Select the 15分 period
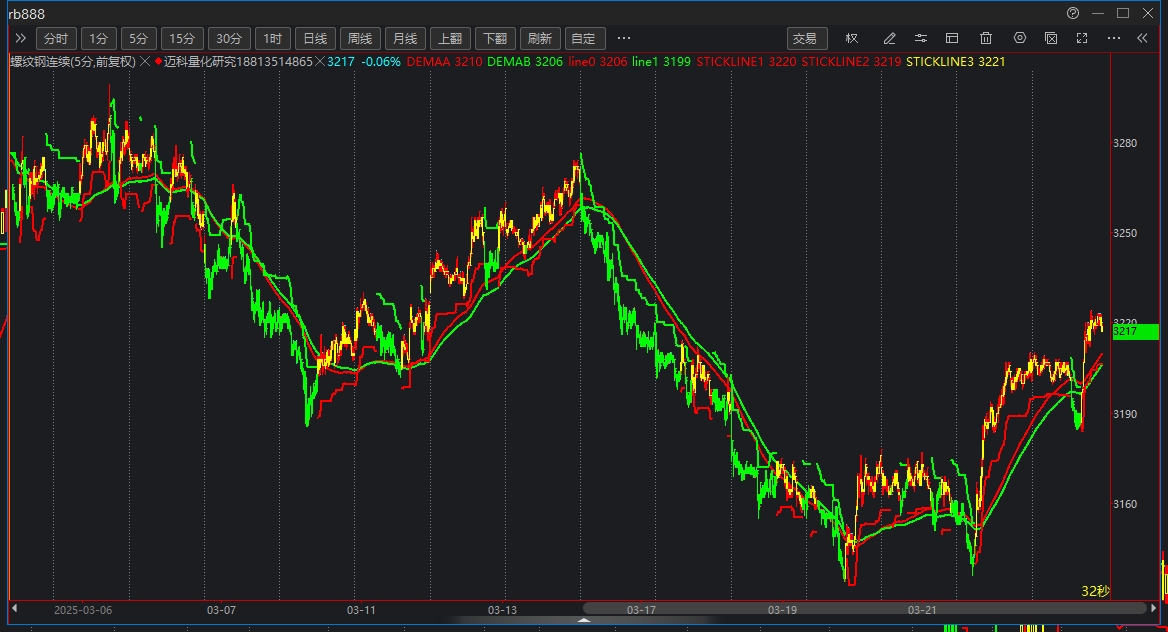This screenshot has height=632, width=1168. pos(182,39)
